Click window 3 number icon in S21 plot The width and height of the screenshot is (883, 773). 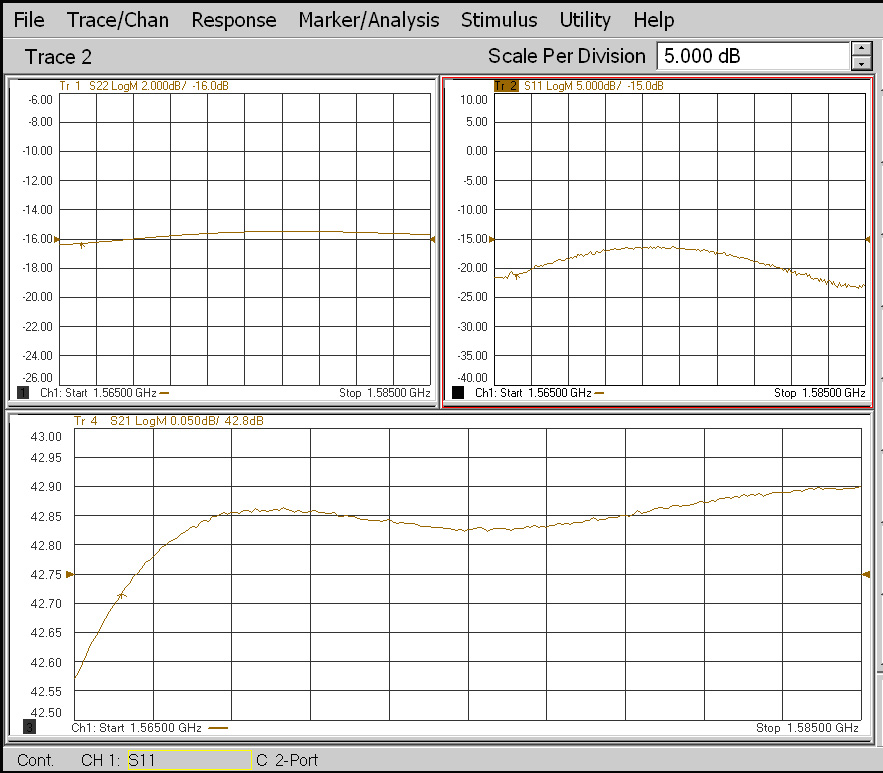(29, 726)
